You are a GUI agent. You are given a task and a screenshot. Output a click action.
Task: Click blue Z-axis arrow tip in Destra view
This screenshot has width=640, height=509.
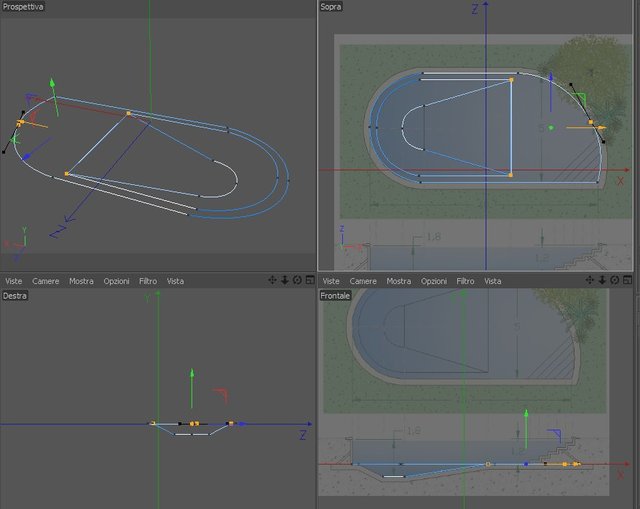243,424
